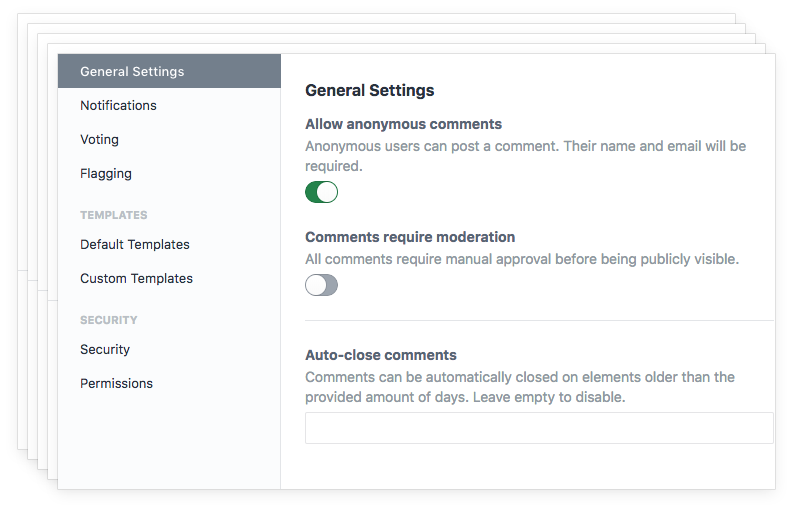This screenshot has height=511, width=811.
Task: Select Flagging in the sidebar
Action: 106,173
